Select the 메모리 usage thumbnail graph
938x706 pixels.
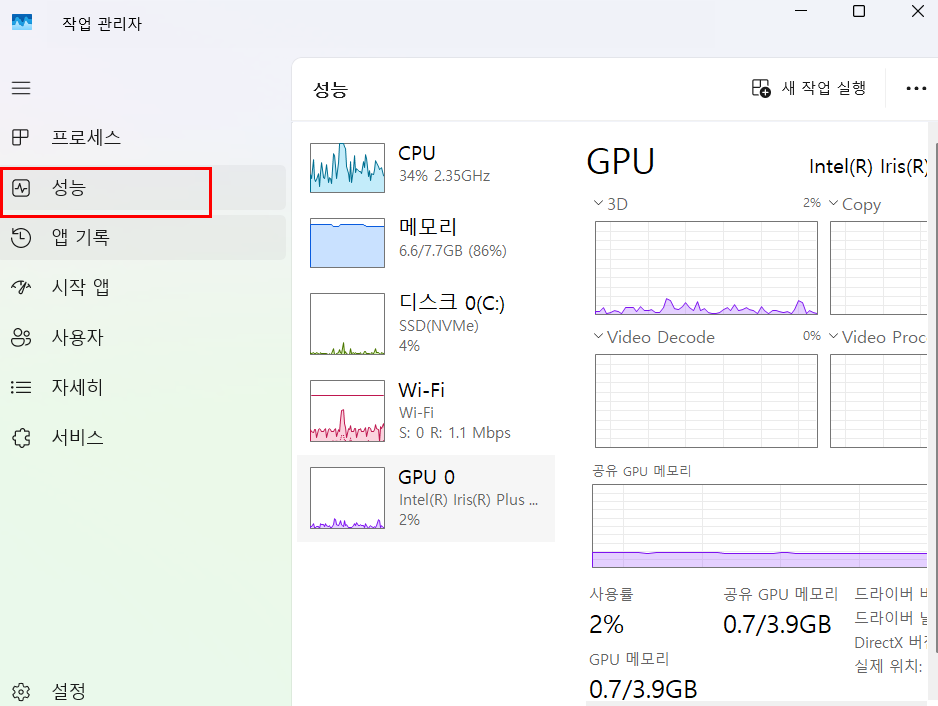[x=347, y=243]
